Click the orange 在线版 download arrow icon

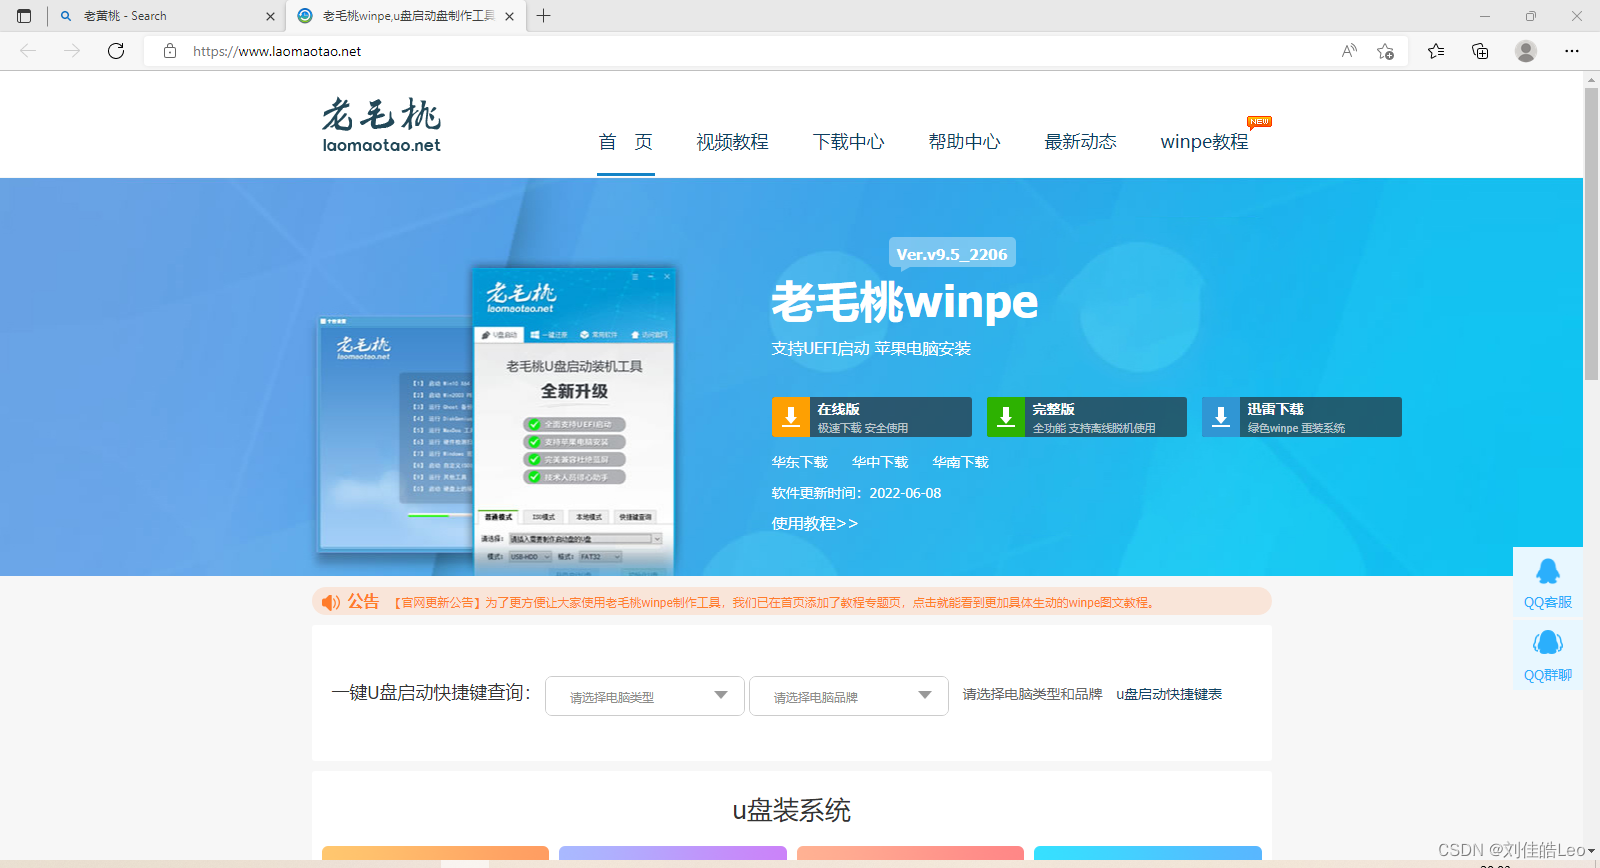tap(791, 417)
